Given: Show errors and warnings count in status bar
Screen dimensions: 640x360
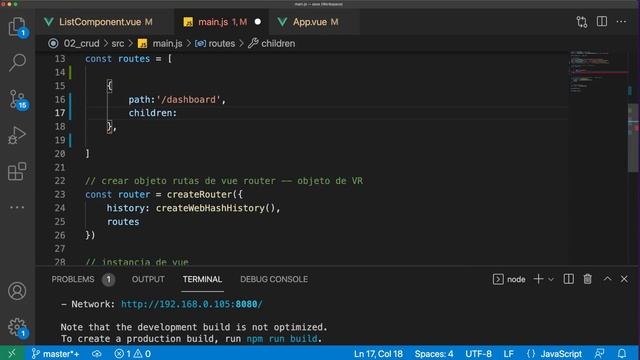Looking at the screenshot, I should 132,353.
